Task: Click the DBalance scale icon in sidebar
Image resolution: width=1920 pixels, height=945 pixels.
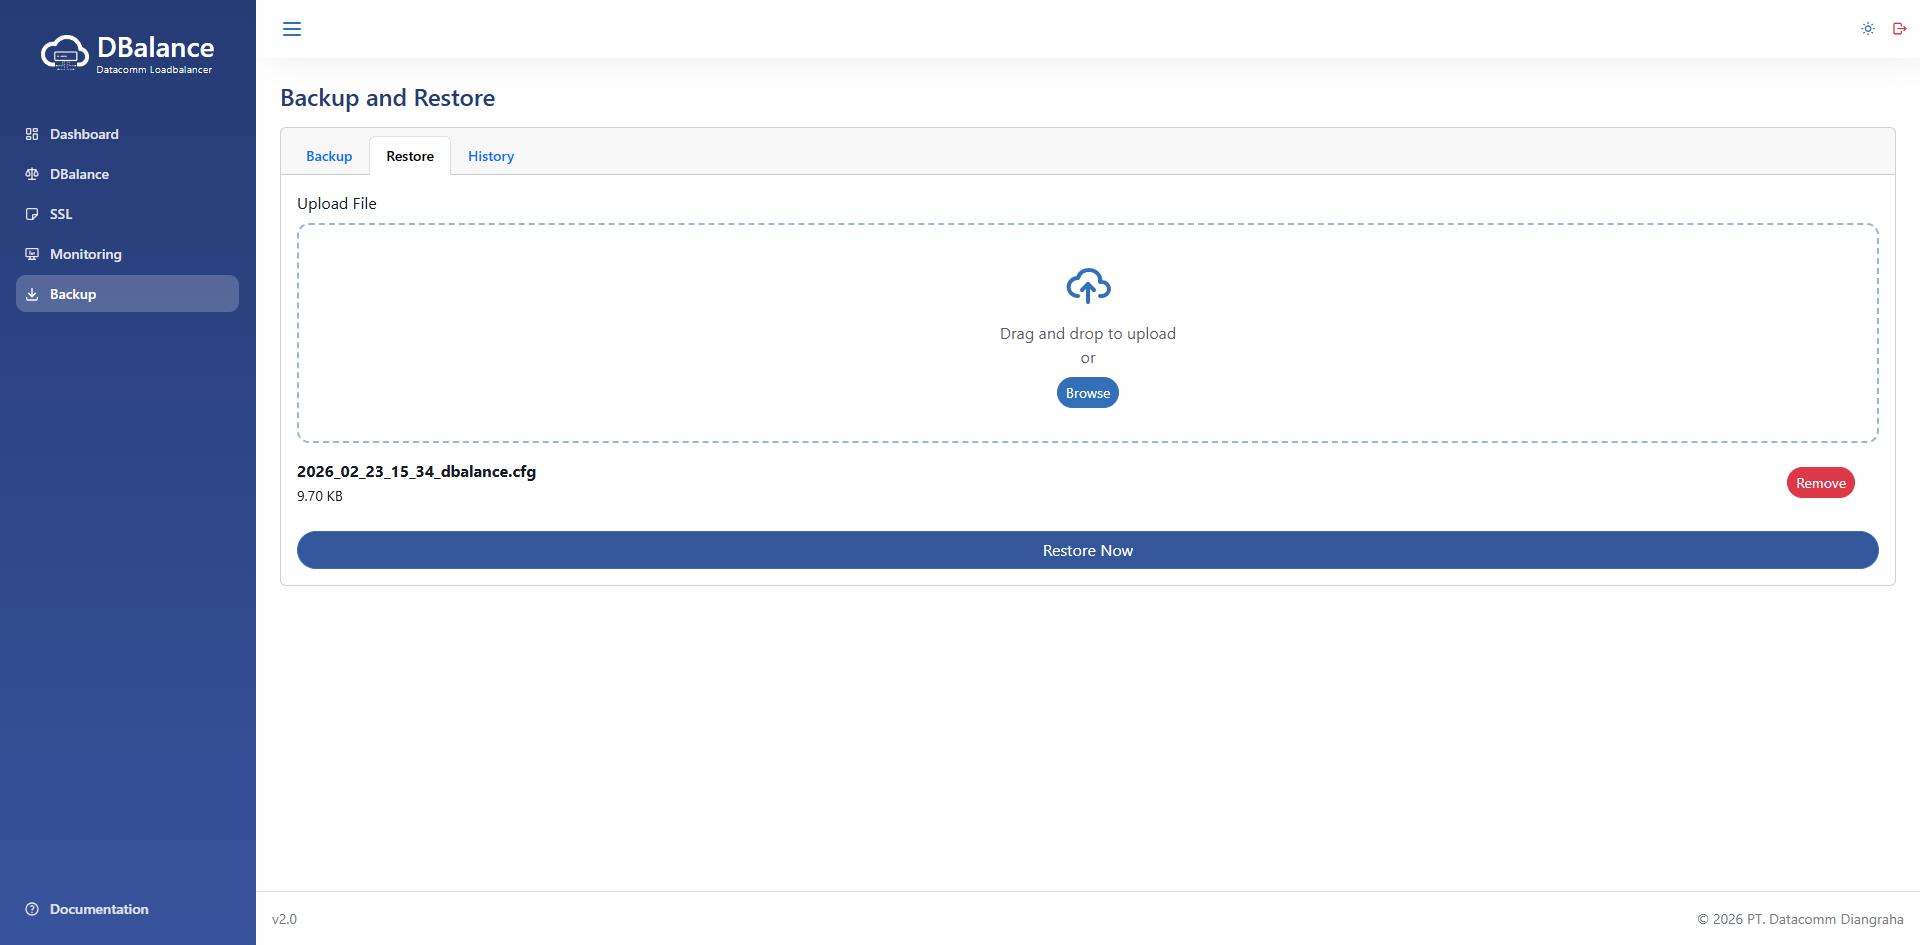Action: click(32, 174)
